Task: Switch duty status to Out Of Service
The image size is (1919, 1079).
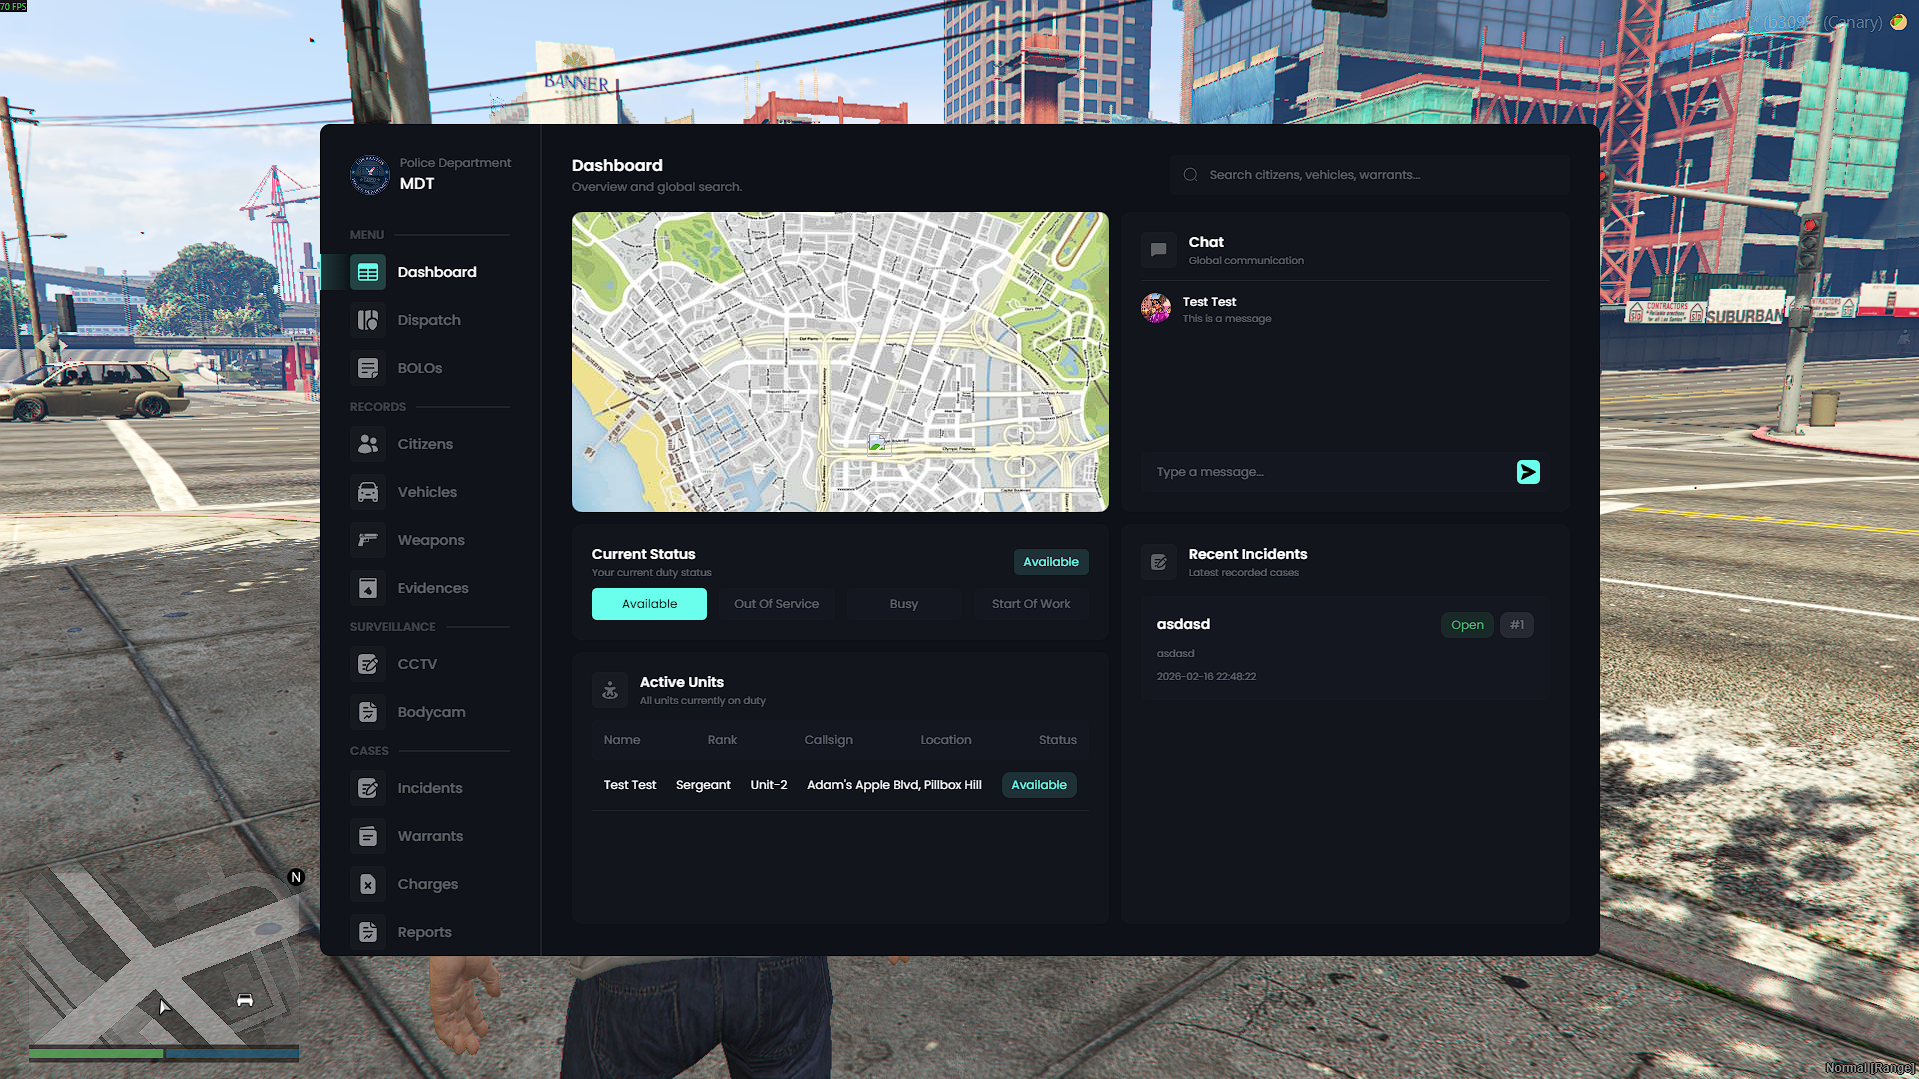Action: coord(776,604)
